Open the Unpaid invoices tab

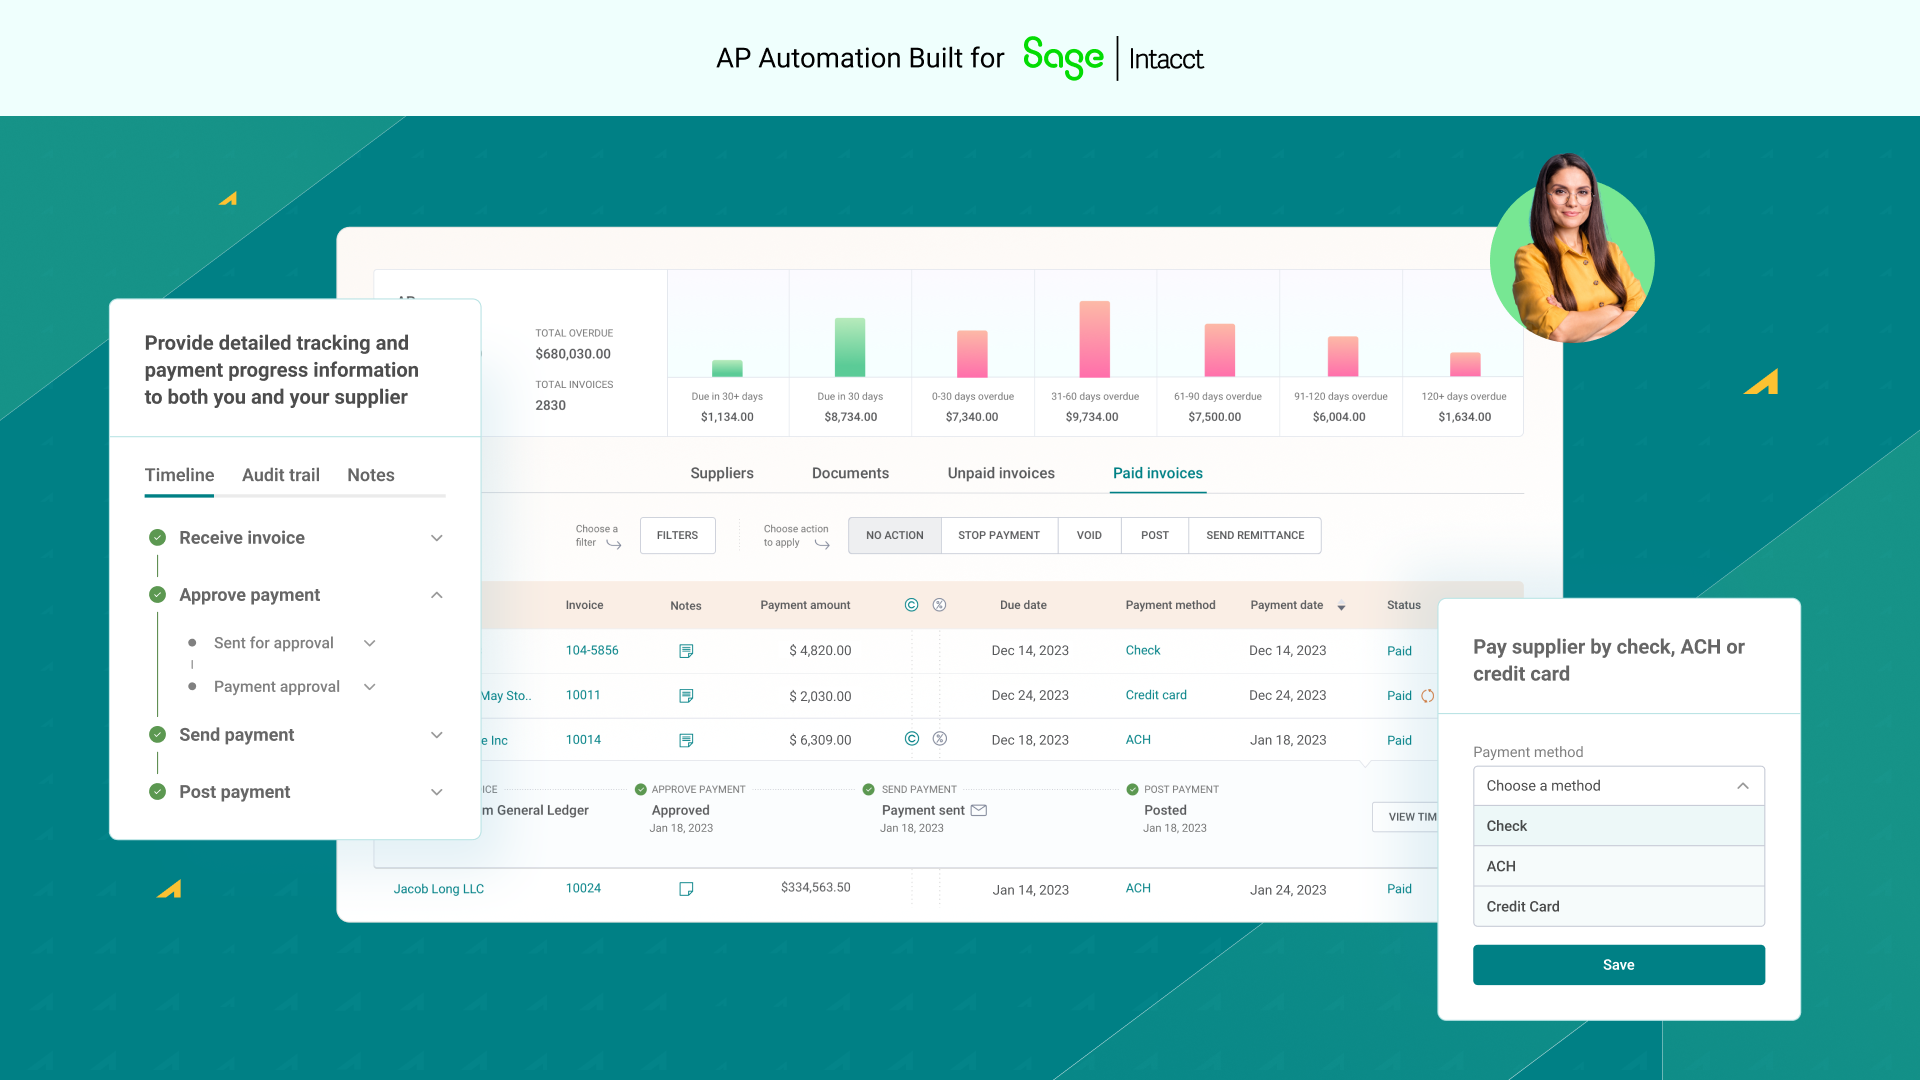pyautogui.click(x=1001, y=473)
